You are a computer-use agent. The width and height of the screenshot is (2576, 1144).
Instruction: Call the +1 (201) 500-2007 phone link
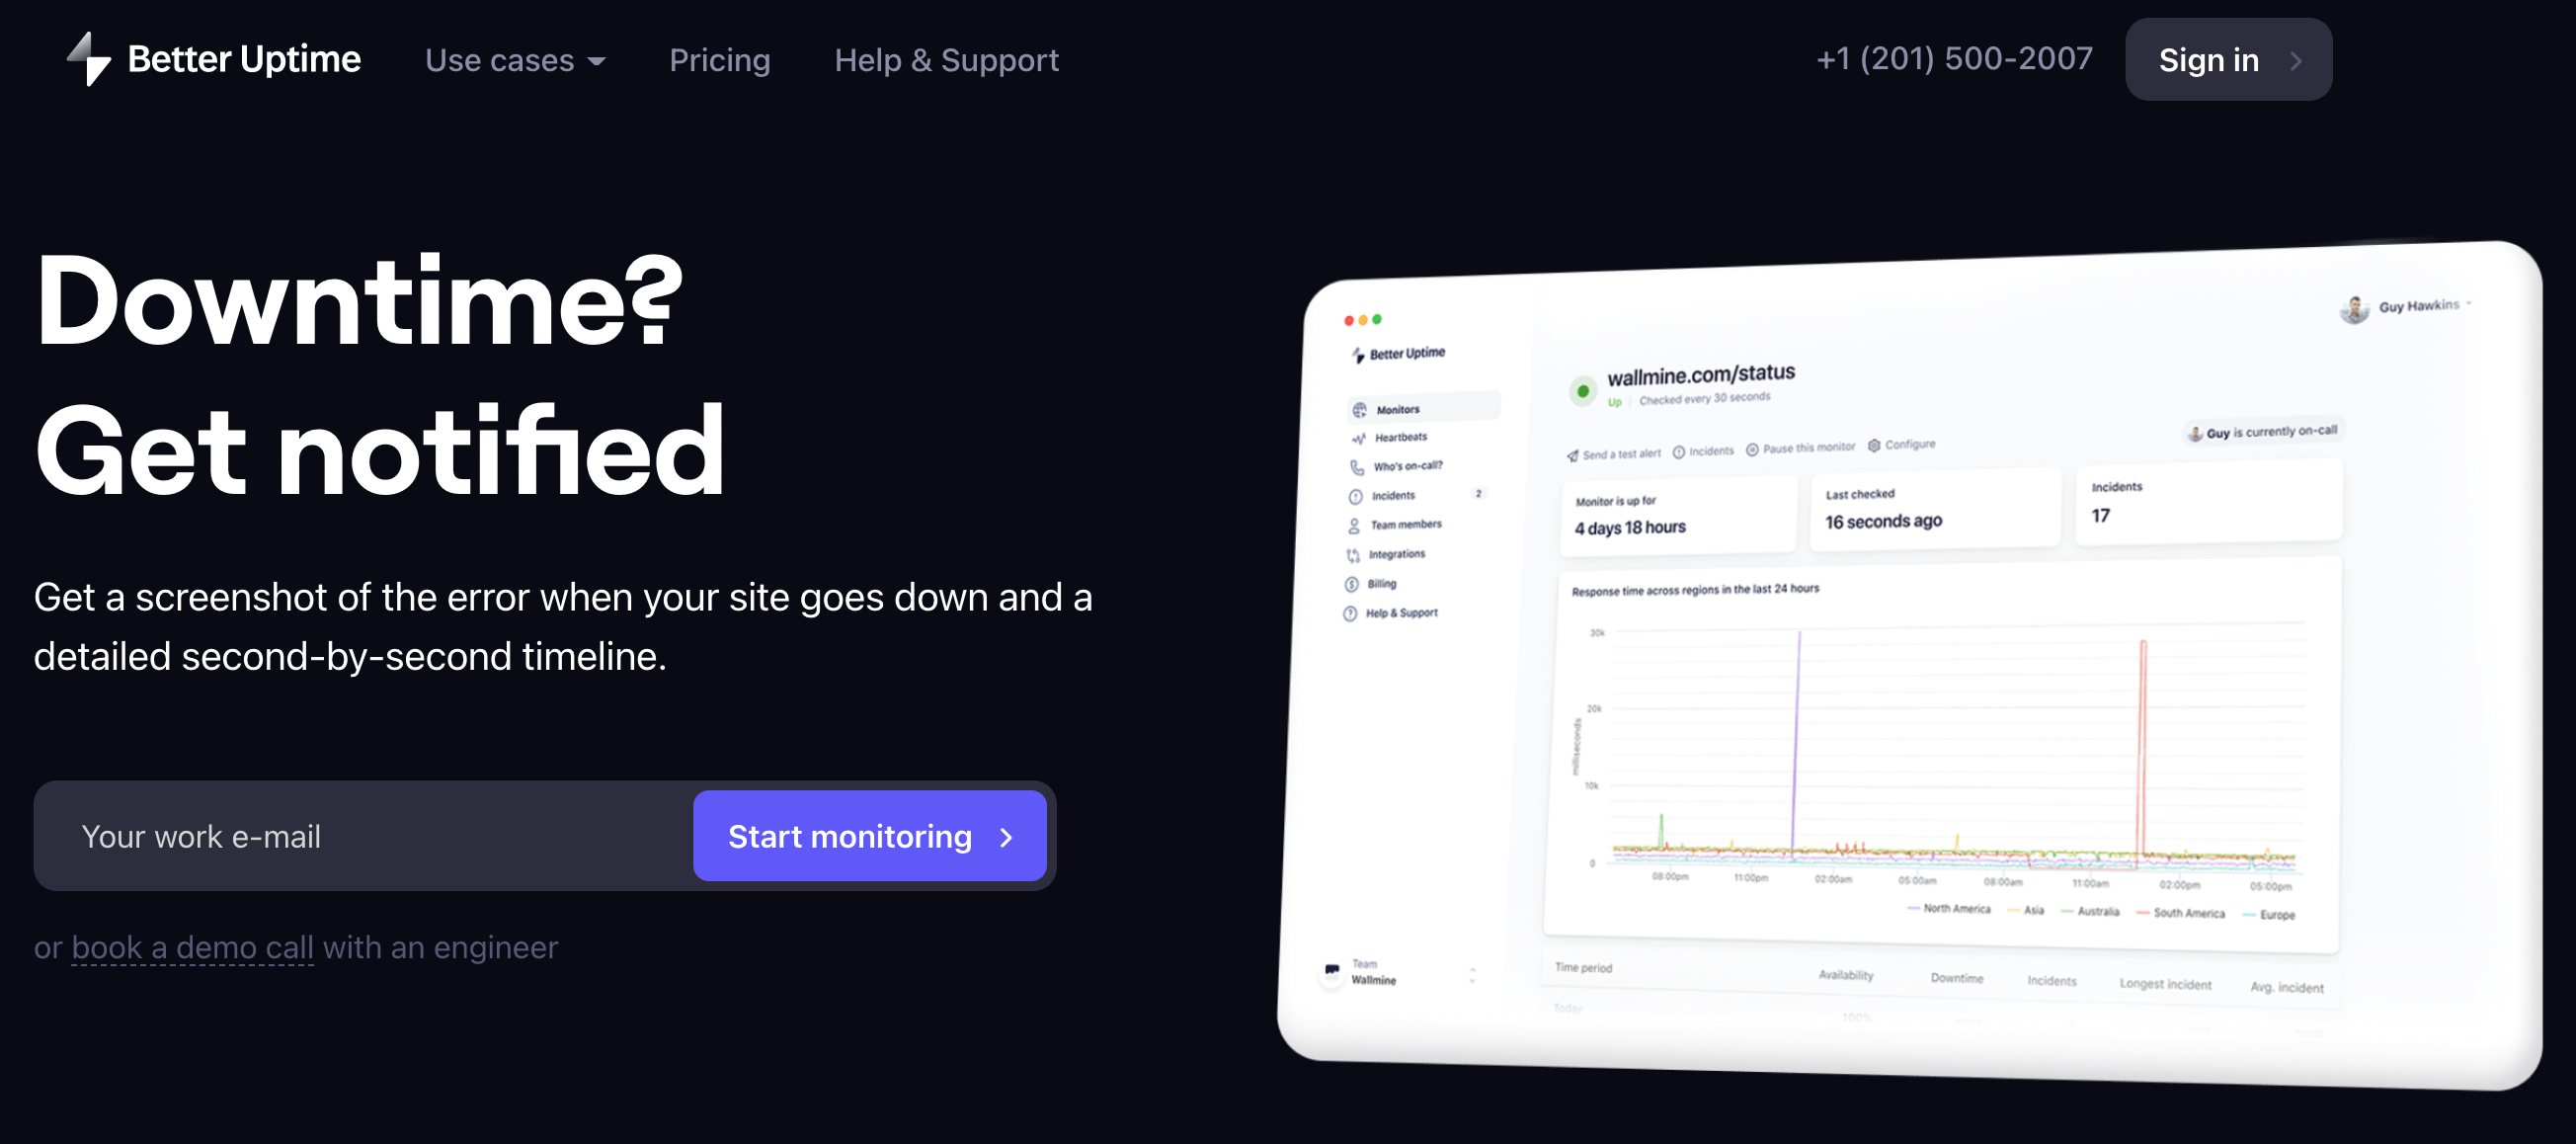click(x=1954, y=58)
